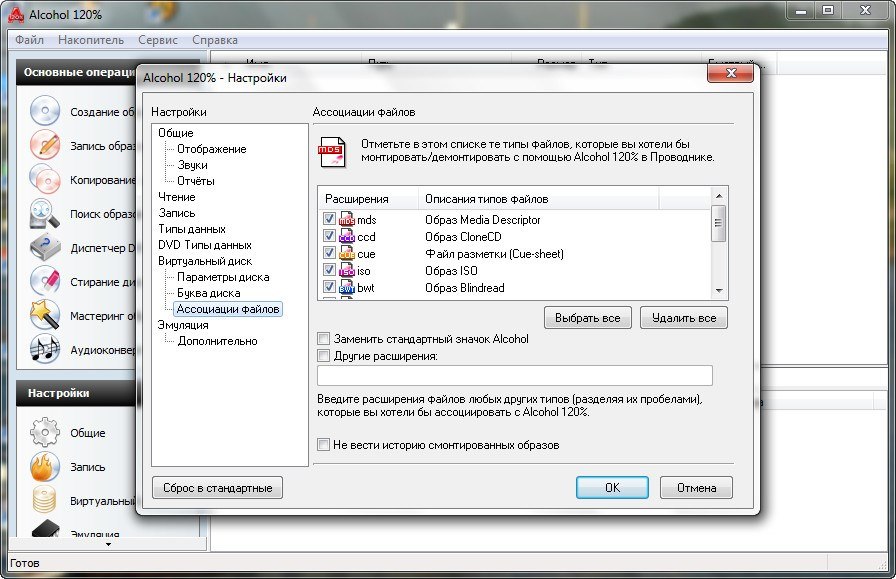Enable 'Не вести историю смонтированных образов' checkbox
Screen dimensions: 896x579
[323, 445]
